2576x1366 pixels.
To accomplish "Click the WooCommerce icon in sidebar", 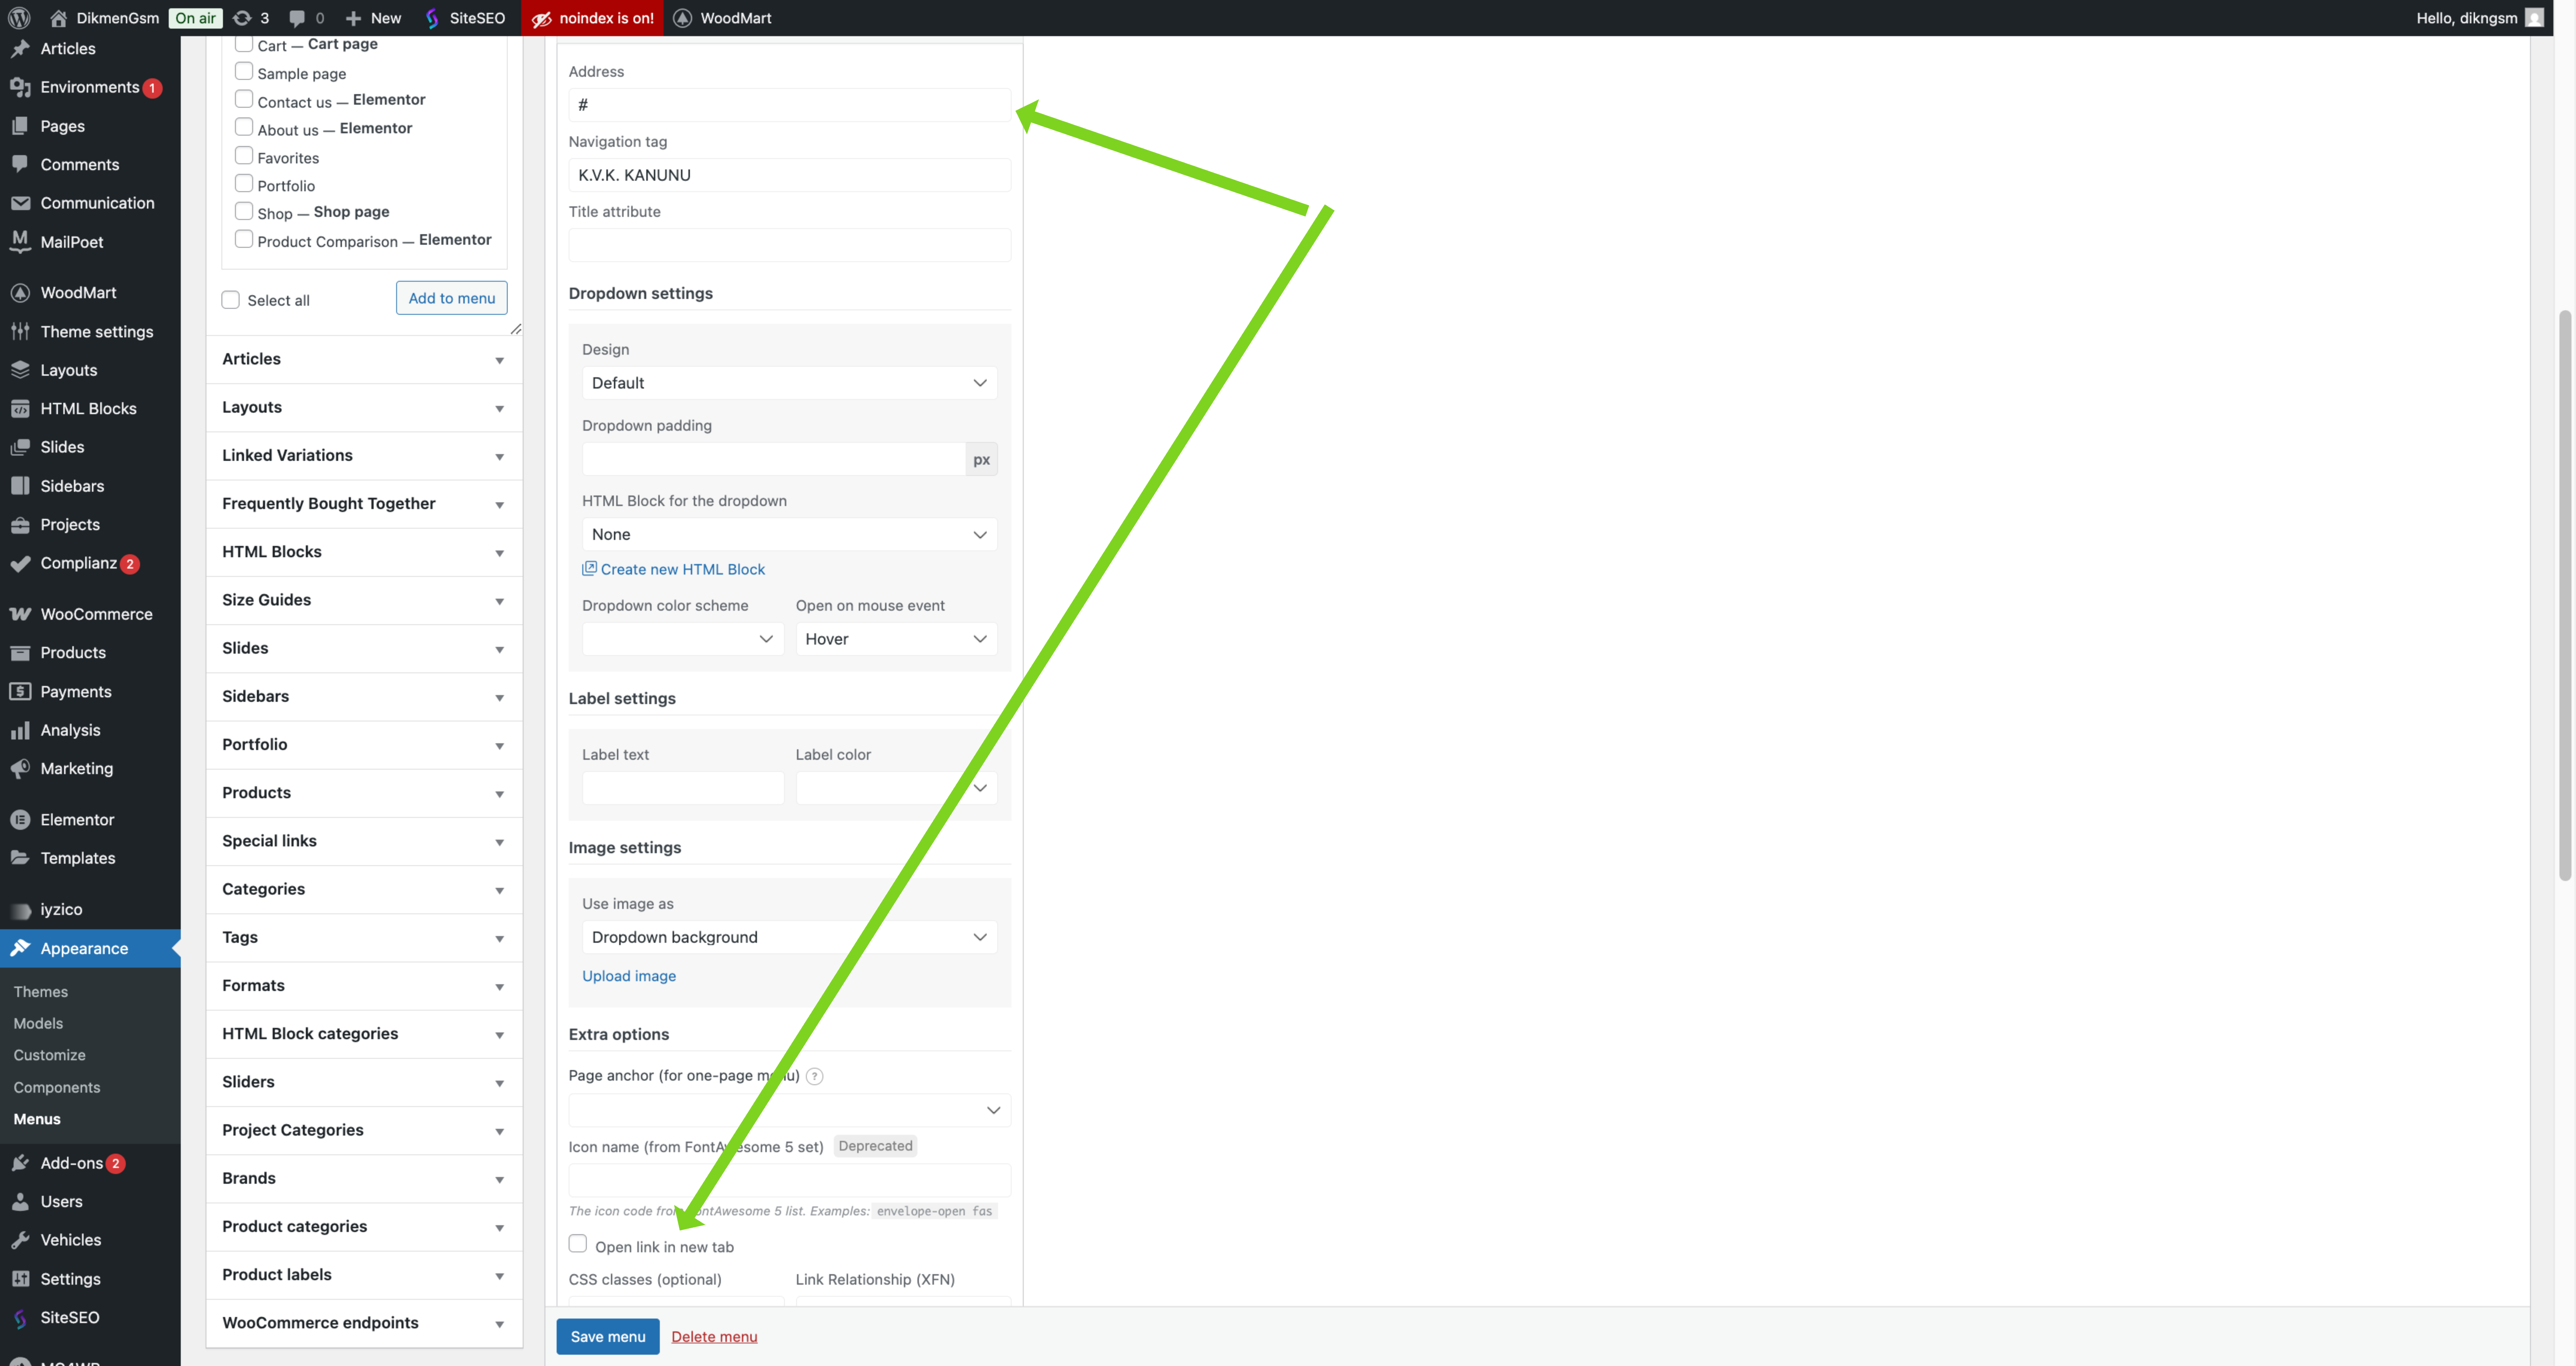I will click(20, 614).
